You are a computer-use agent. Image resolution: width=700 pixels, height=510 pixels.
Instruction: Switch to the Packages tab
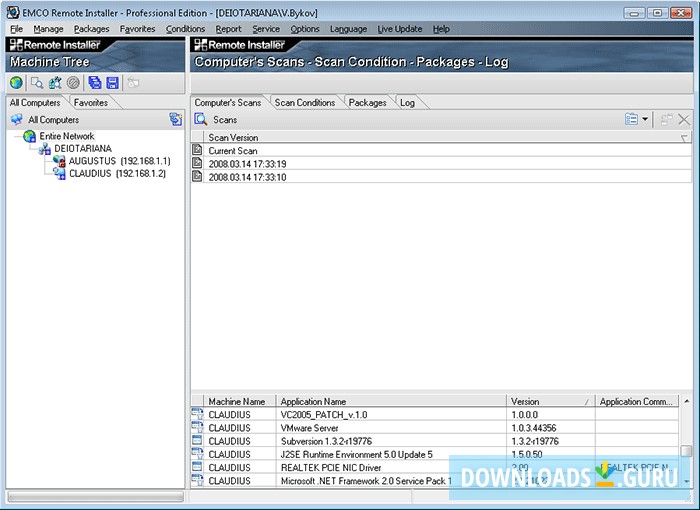click(x=367, y=103)
